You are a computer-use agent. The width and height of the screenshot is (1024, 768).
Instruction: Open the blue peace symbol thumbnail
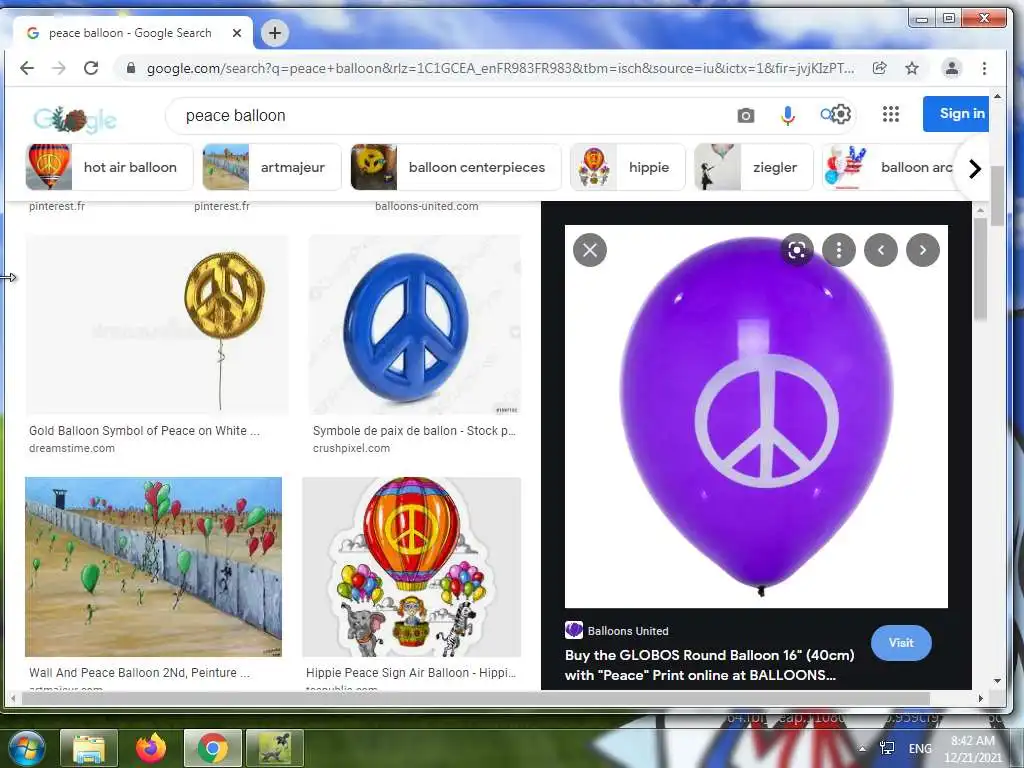pyautogui.click(x=415, y=325)
